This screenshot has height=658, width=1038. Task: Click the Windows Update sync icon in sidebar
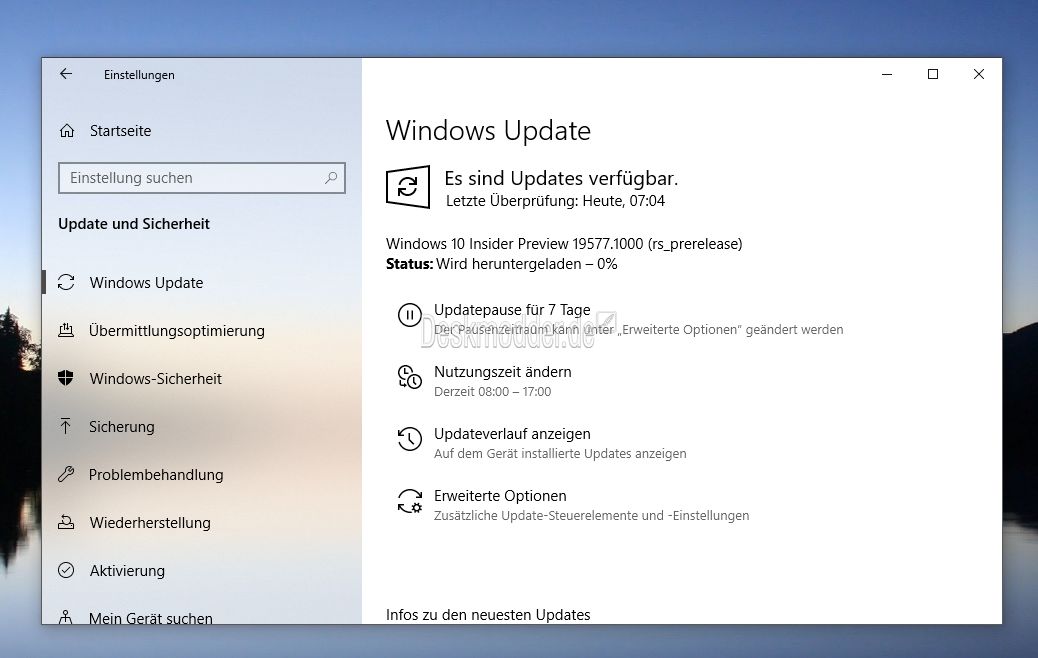(x=66, y=283)
